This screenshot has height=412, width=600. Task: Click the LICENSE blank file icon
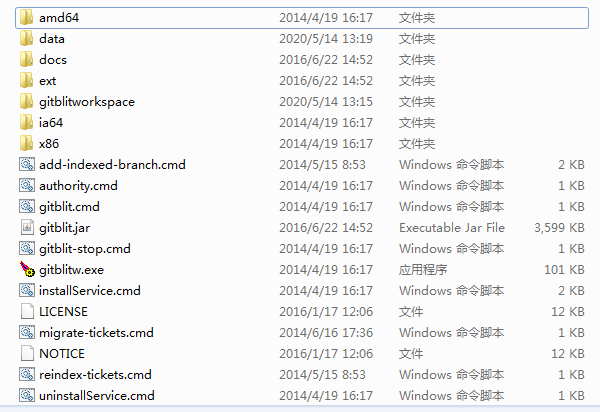point(27,311)
